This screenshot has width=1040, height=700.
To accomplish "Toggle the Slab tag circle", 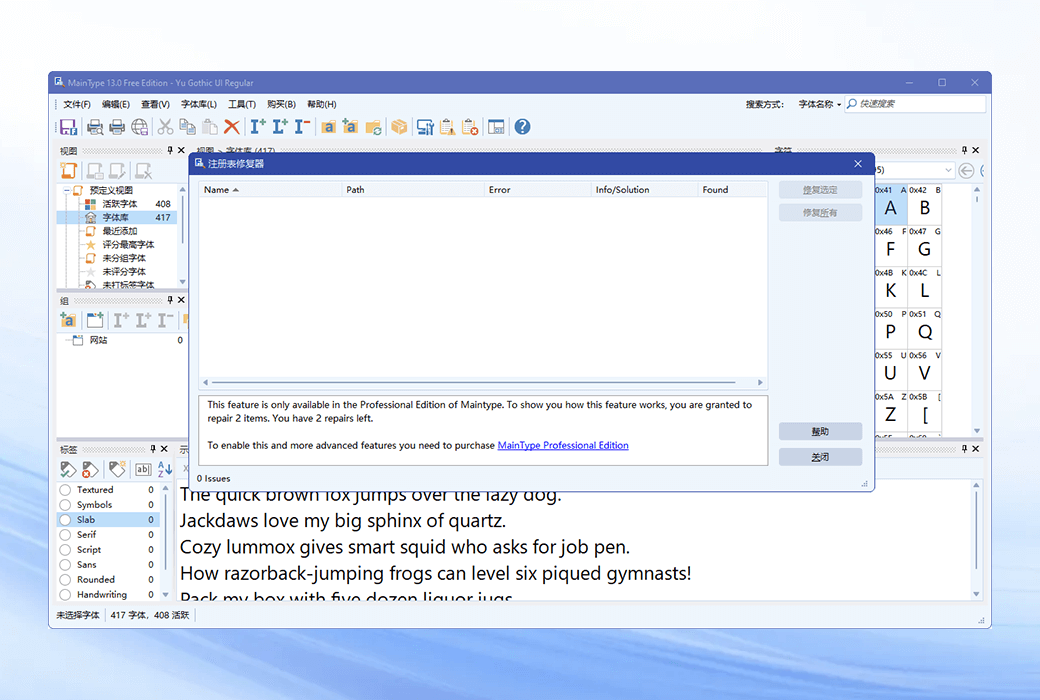I will coord(65,520).
